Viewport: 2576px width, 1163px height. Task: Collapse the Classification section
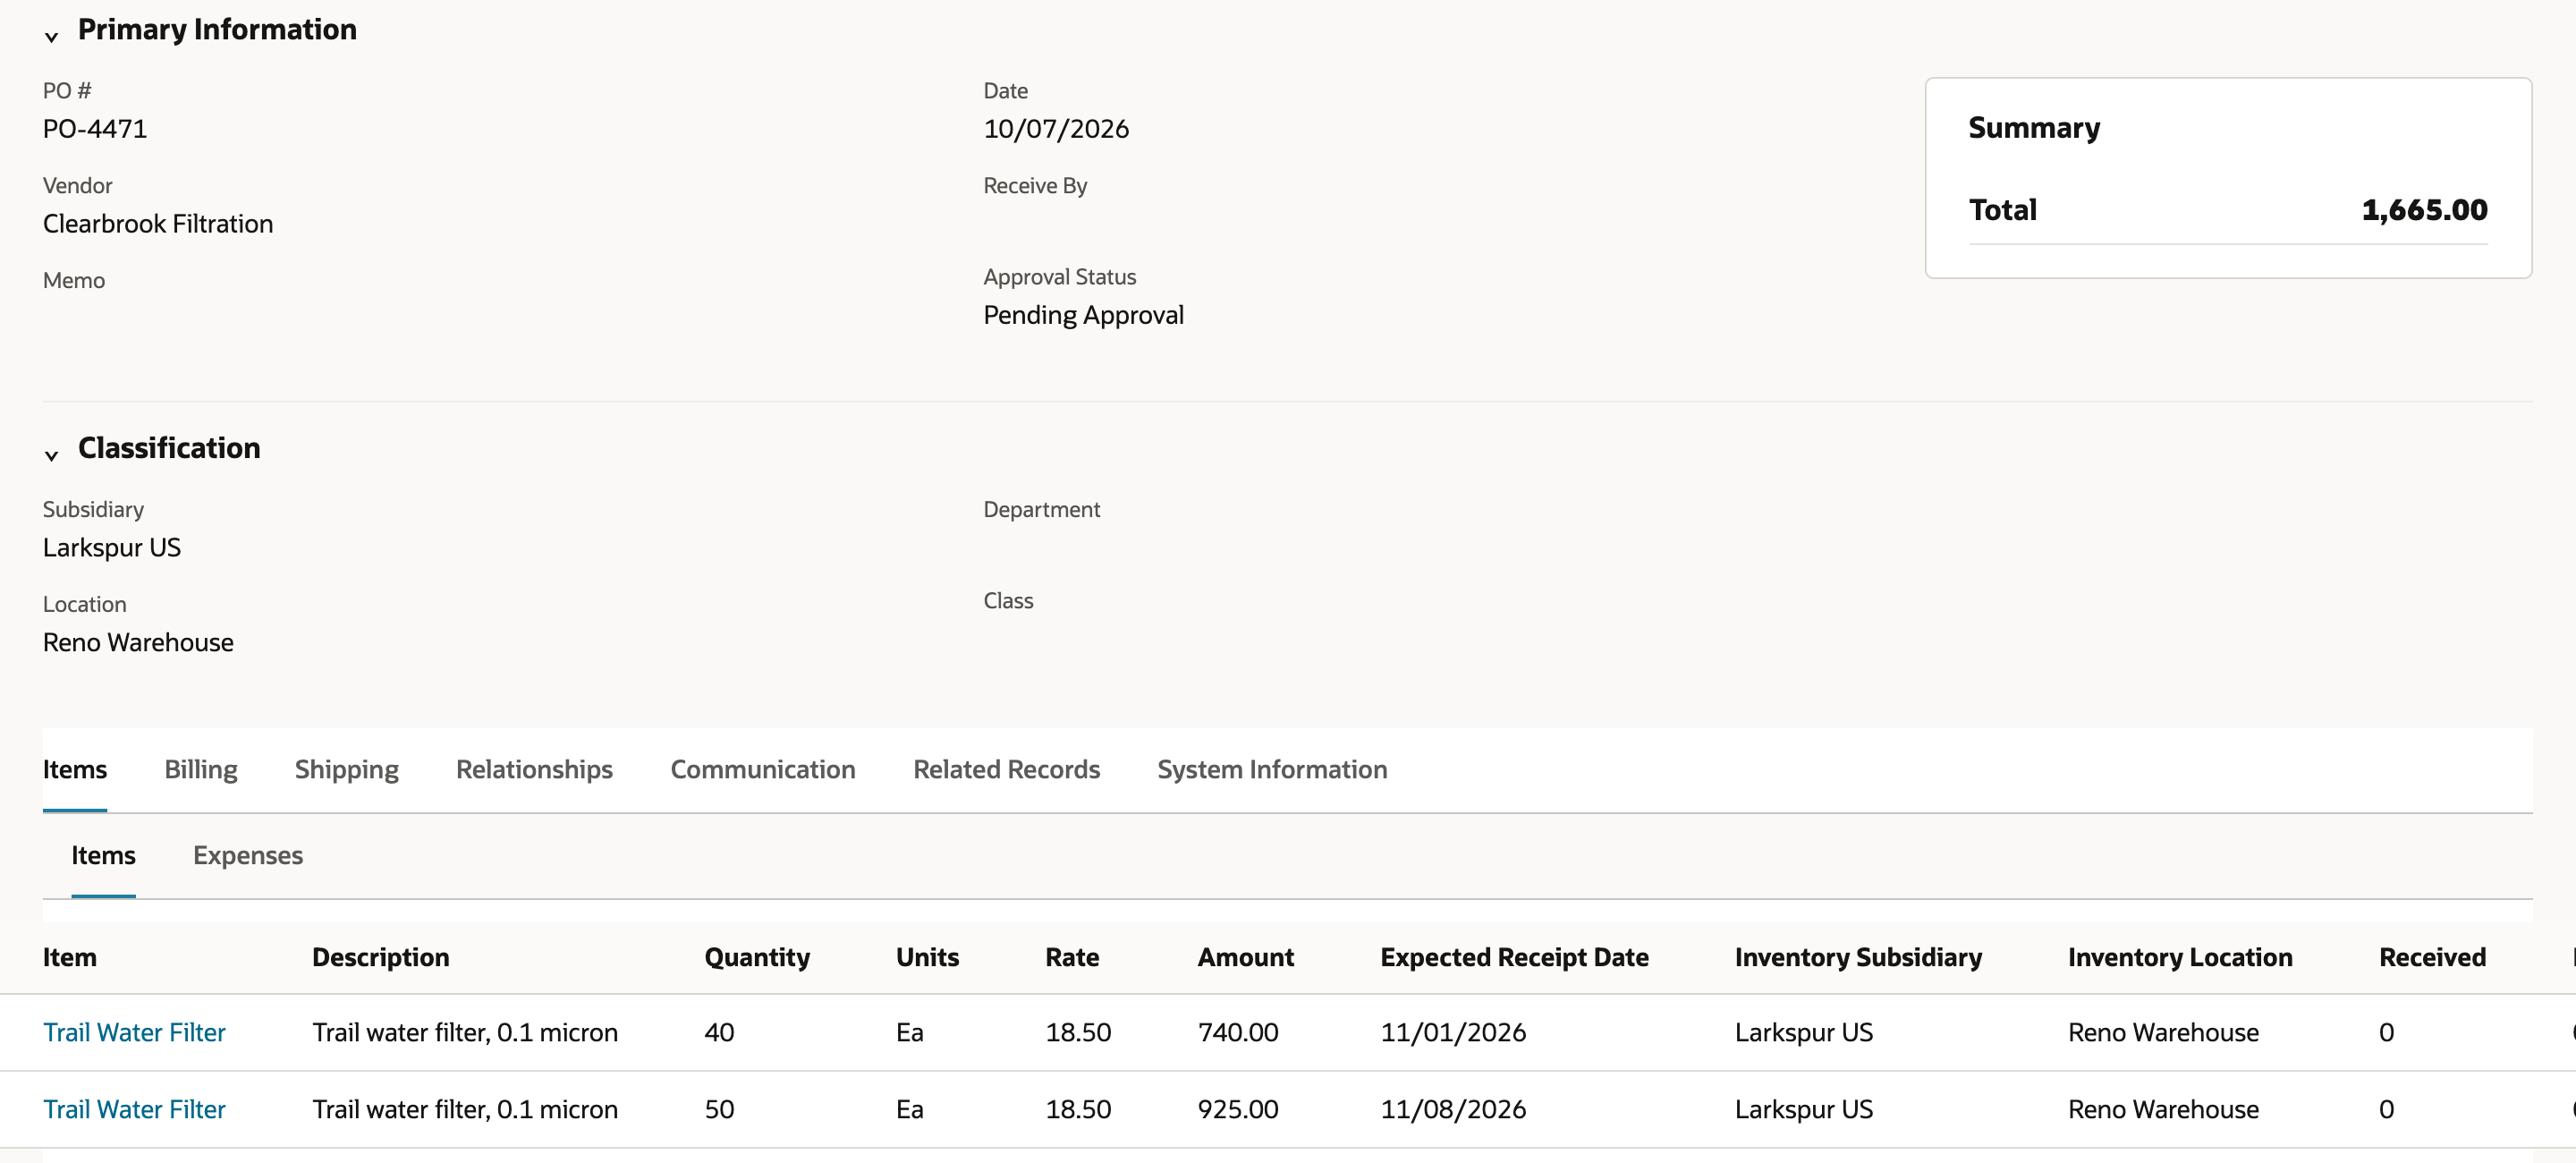[x=51, y=455]
